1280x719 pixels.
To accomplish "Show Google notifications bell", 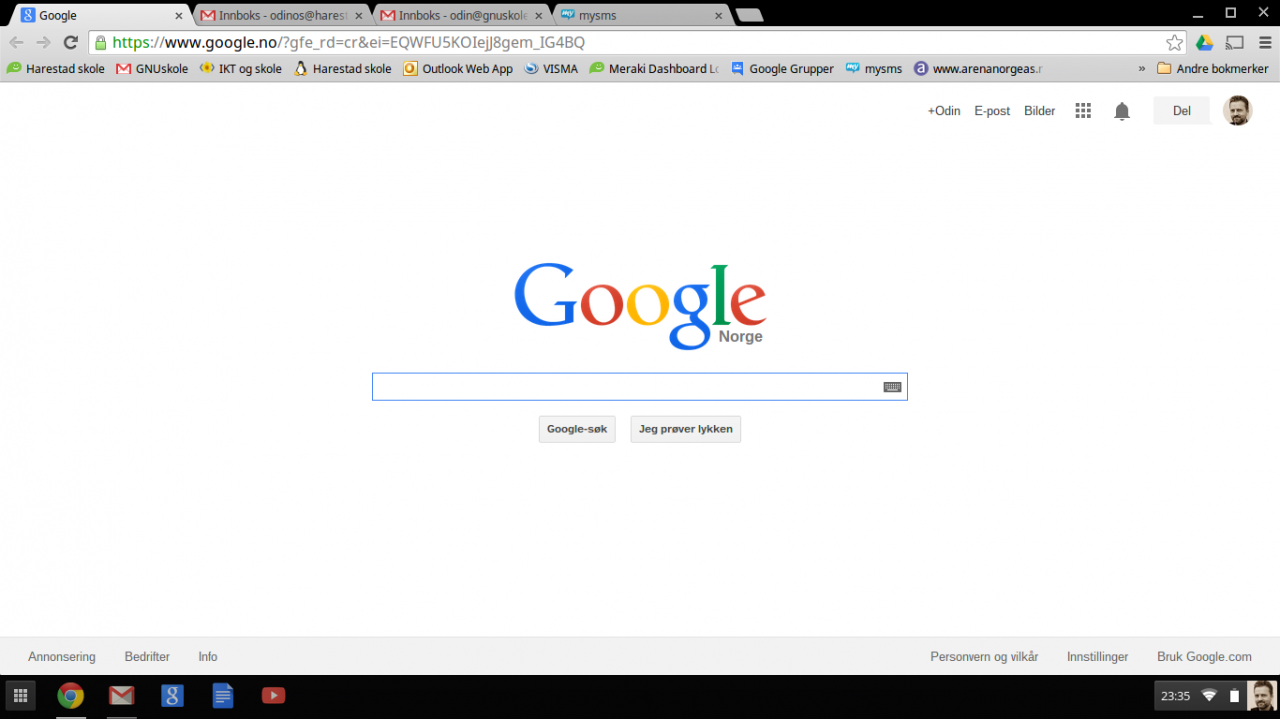I will click(1122, 111).
